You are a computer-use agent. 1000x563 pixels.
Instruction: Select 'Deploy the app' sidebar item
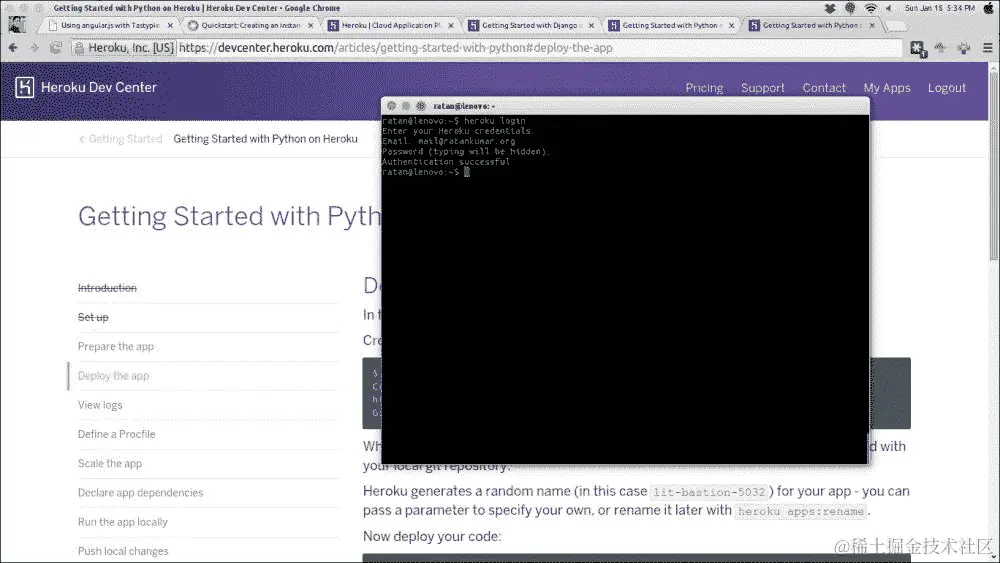click(113, 376)
